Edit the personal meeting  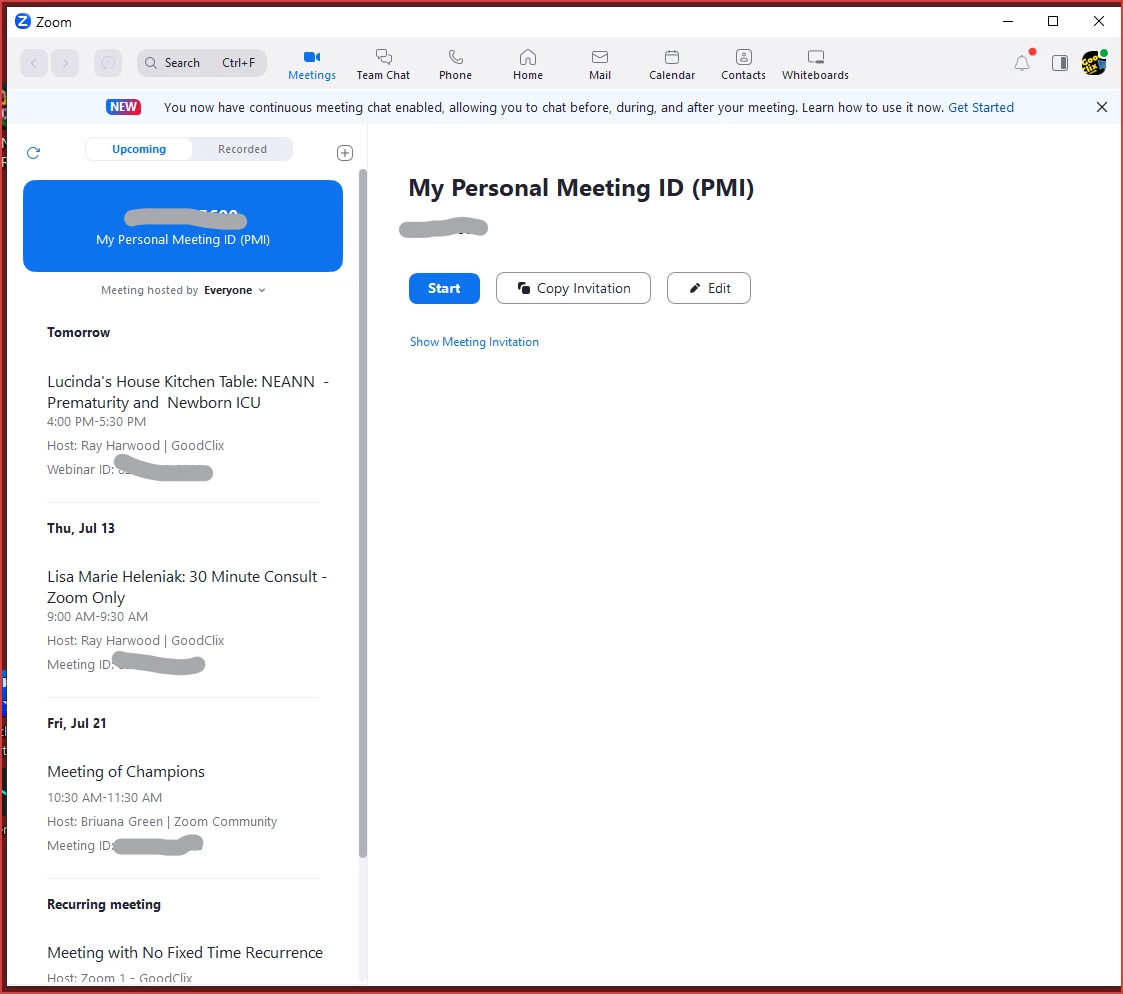pos(708,289)
